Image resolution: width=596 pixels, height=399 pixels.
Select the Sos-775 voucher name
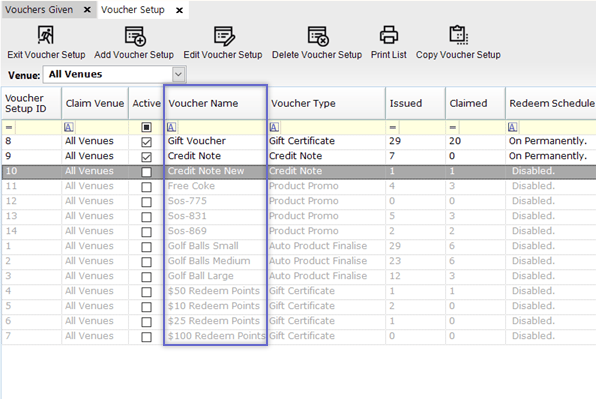187,201
